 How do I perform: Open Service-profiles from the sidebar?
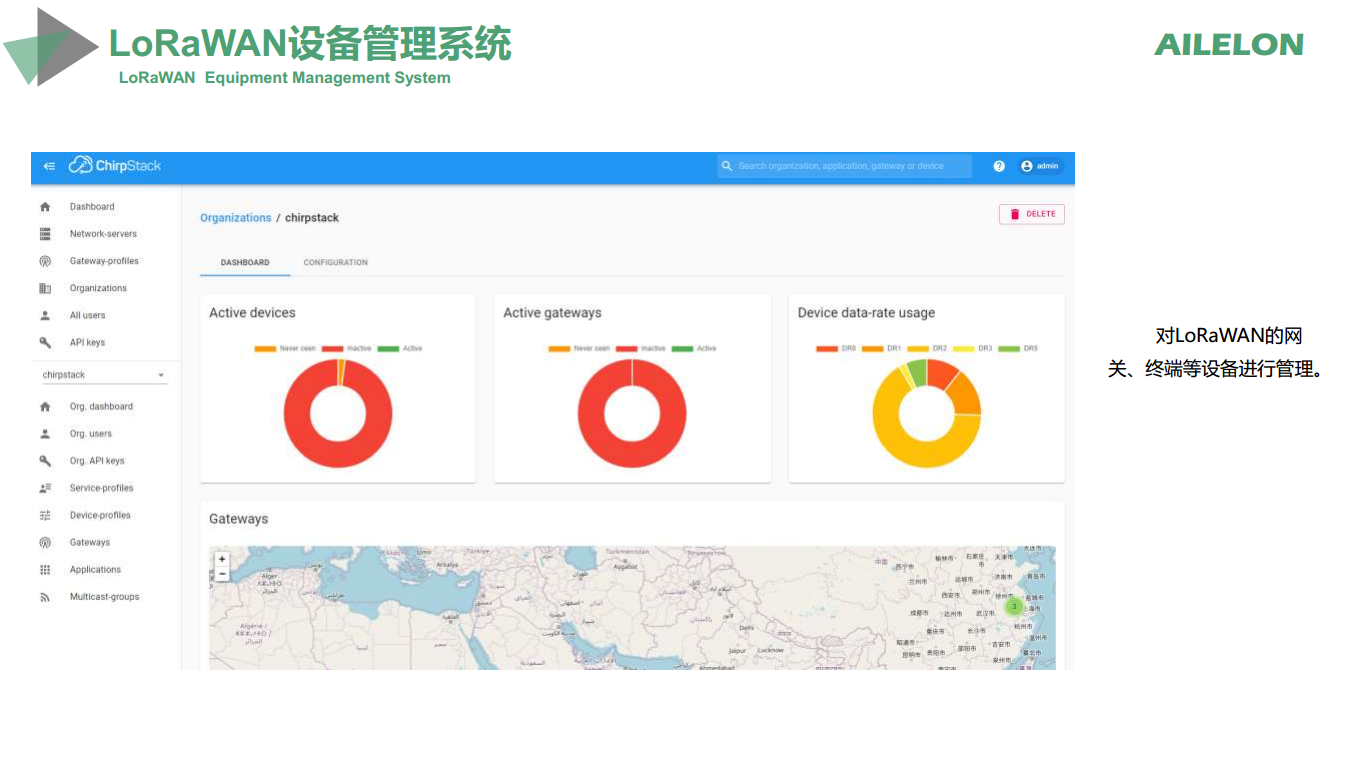[101, 488]
